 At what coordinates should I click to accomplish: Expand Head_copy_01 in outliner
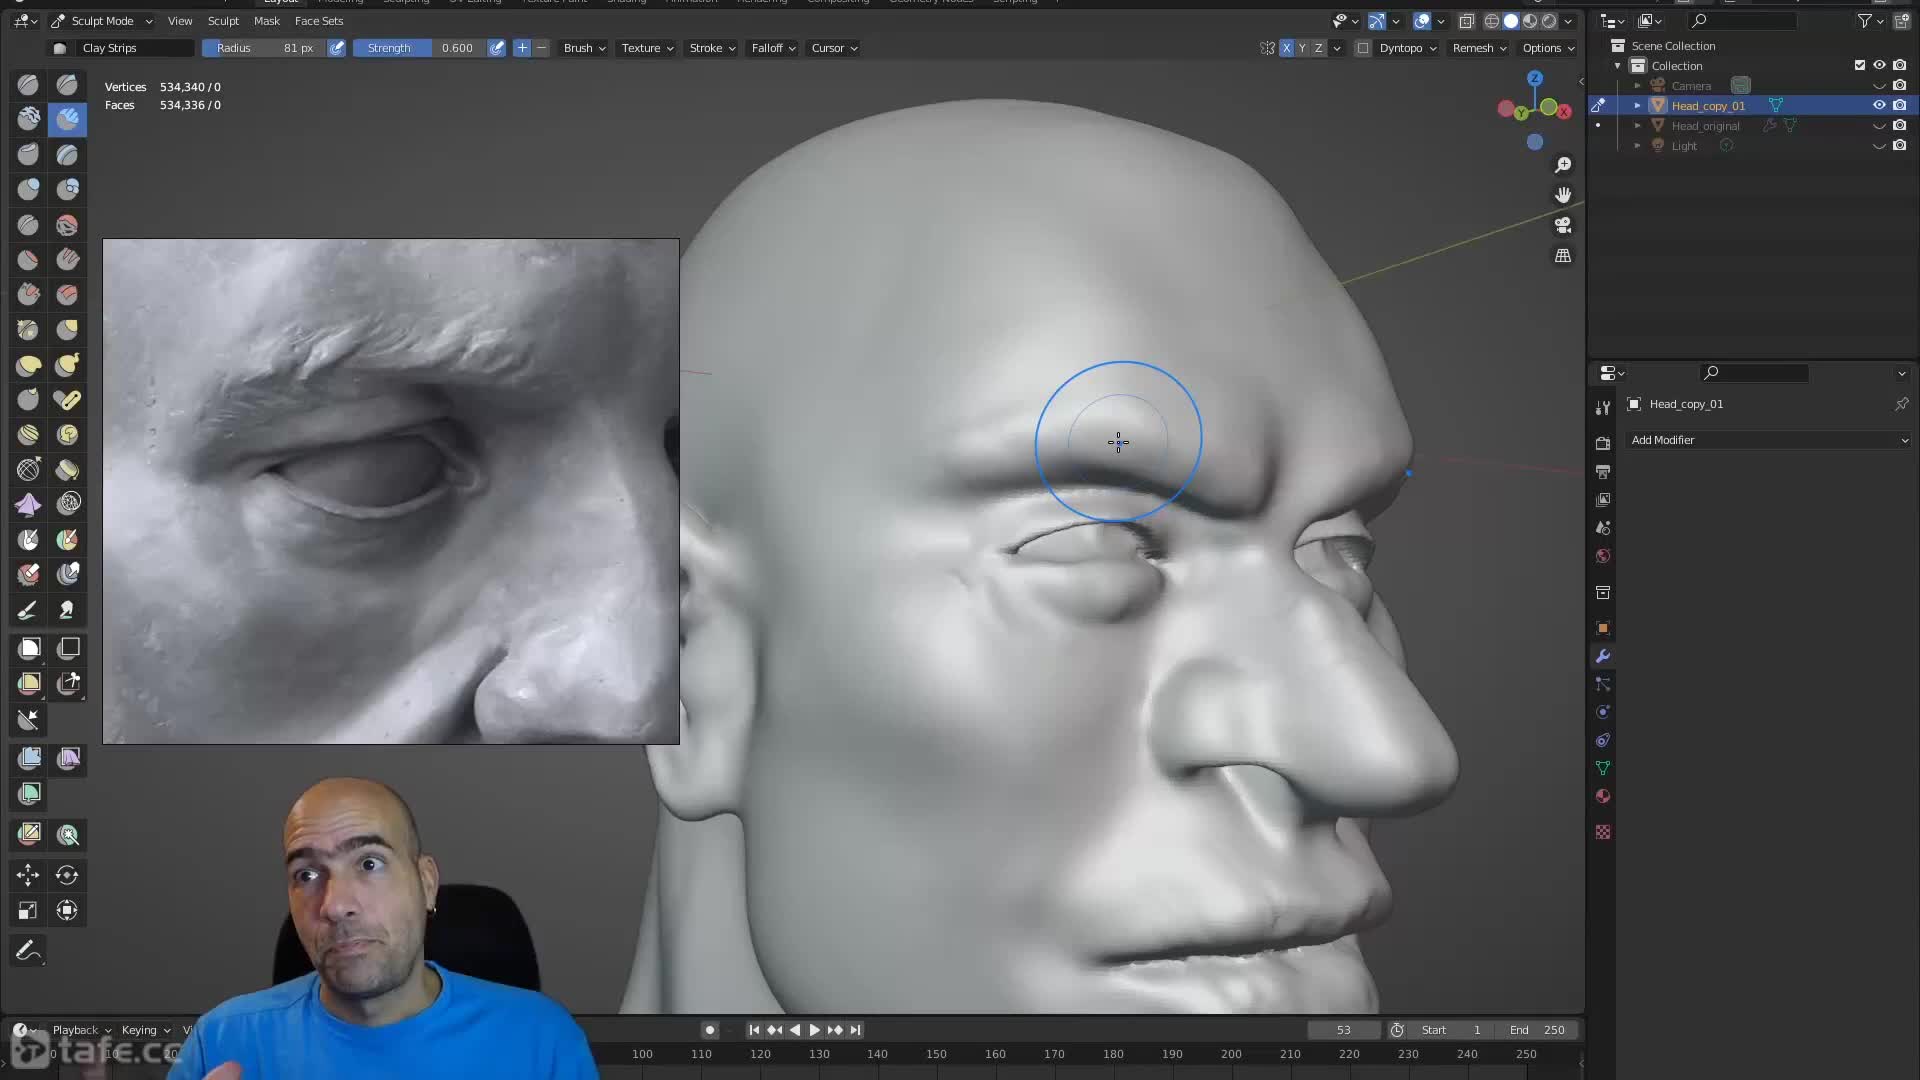coord(1637,105)
